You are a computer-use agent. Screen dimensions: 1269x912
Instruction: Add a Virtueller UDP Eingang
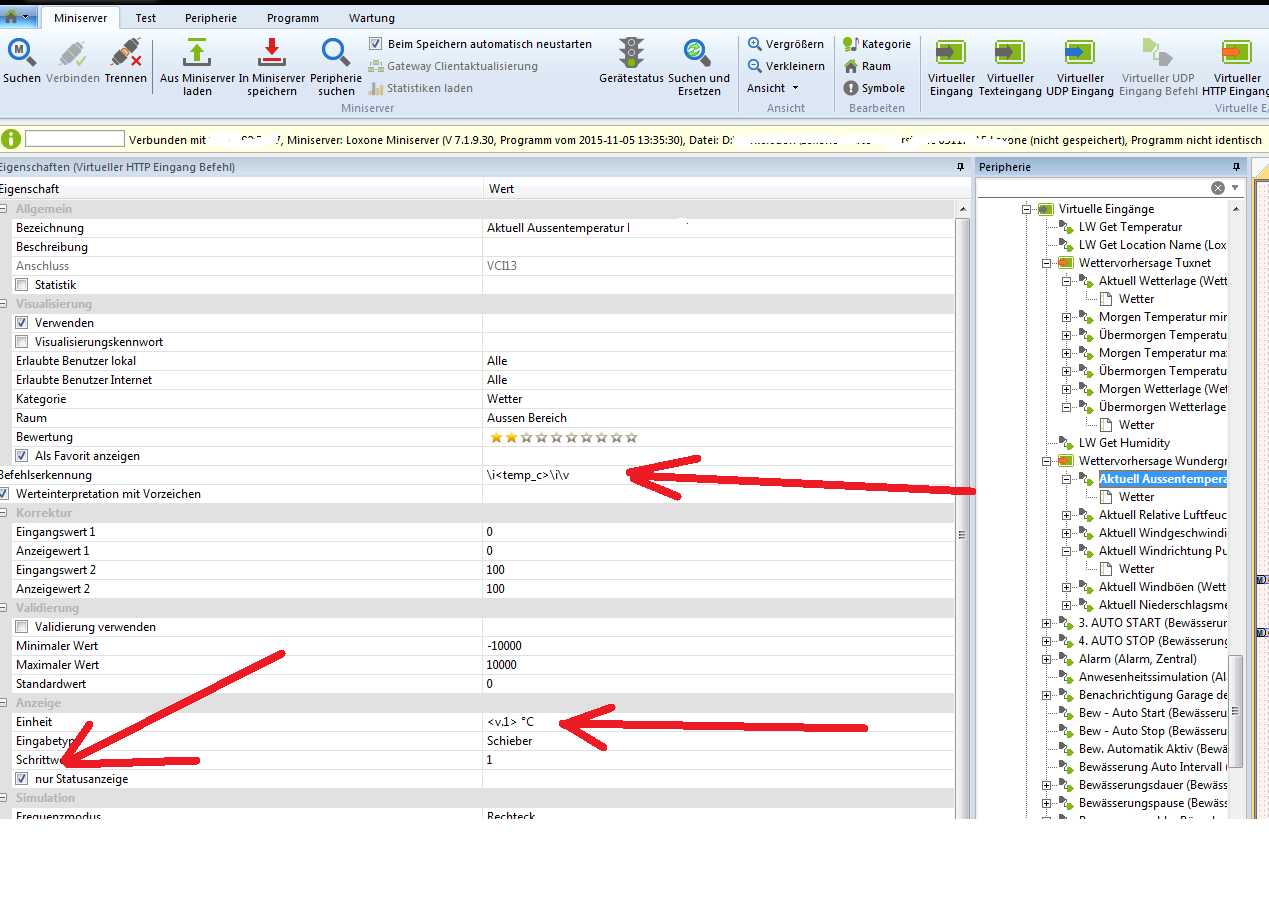pyautogui.click(x=1080, y=54)
